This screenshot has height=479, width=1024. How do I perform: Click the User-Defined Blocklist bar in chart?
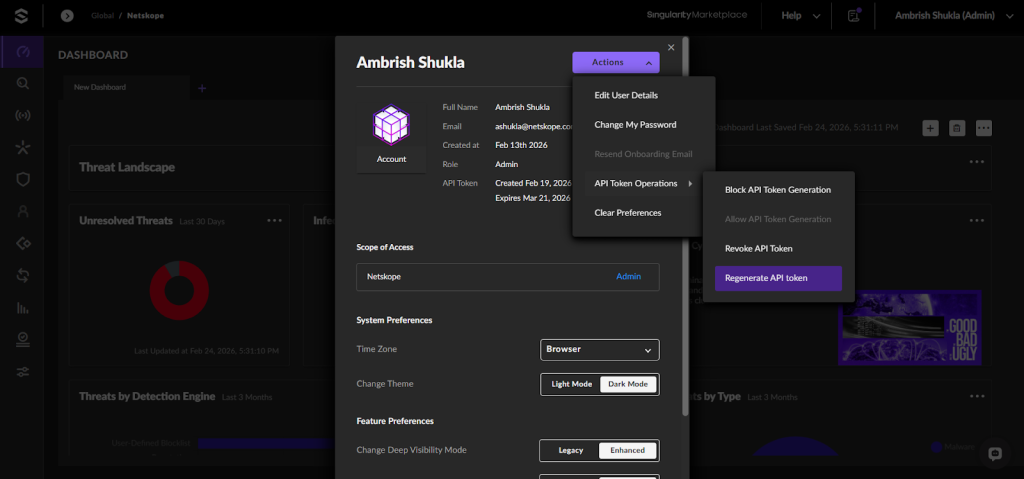coord(266,444)
